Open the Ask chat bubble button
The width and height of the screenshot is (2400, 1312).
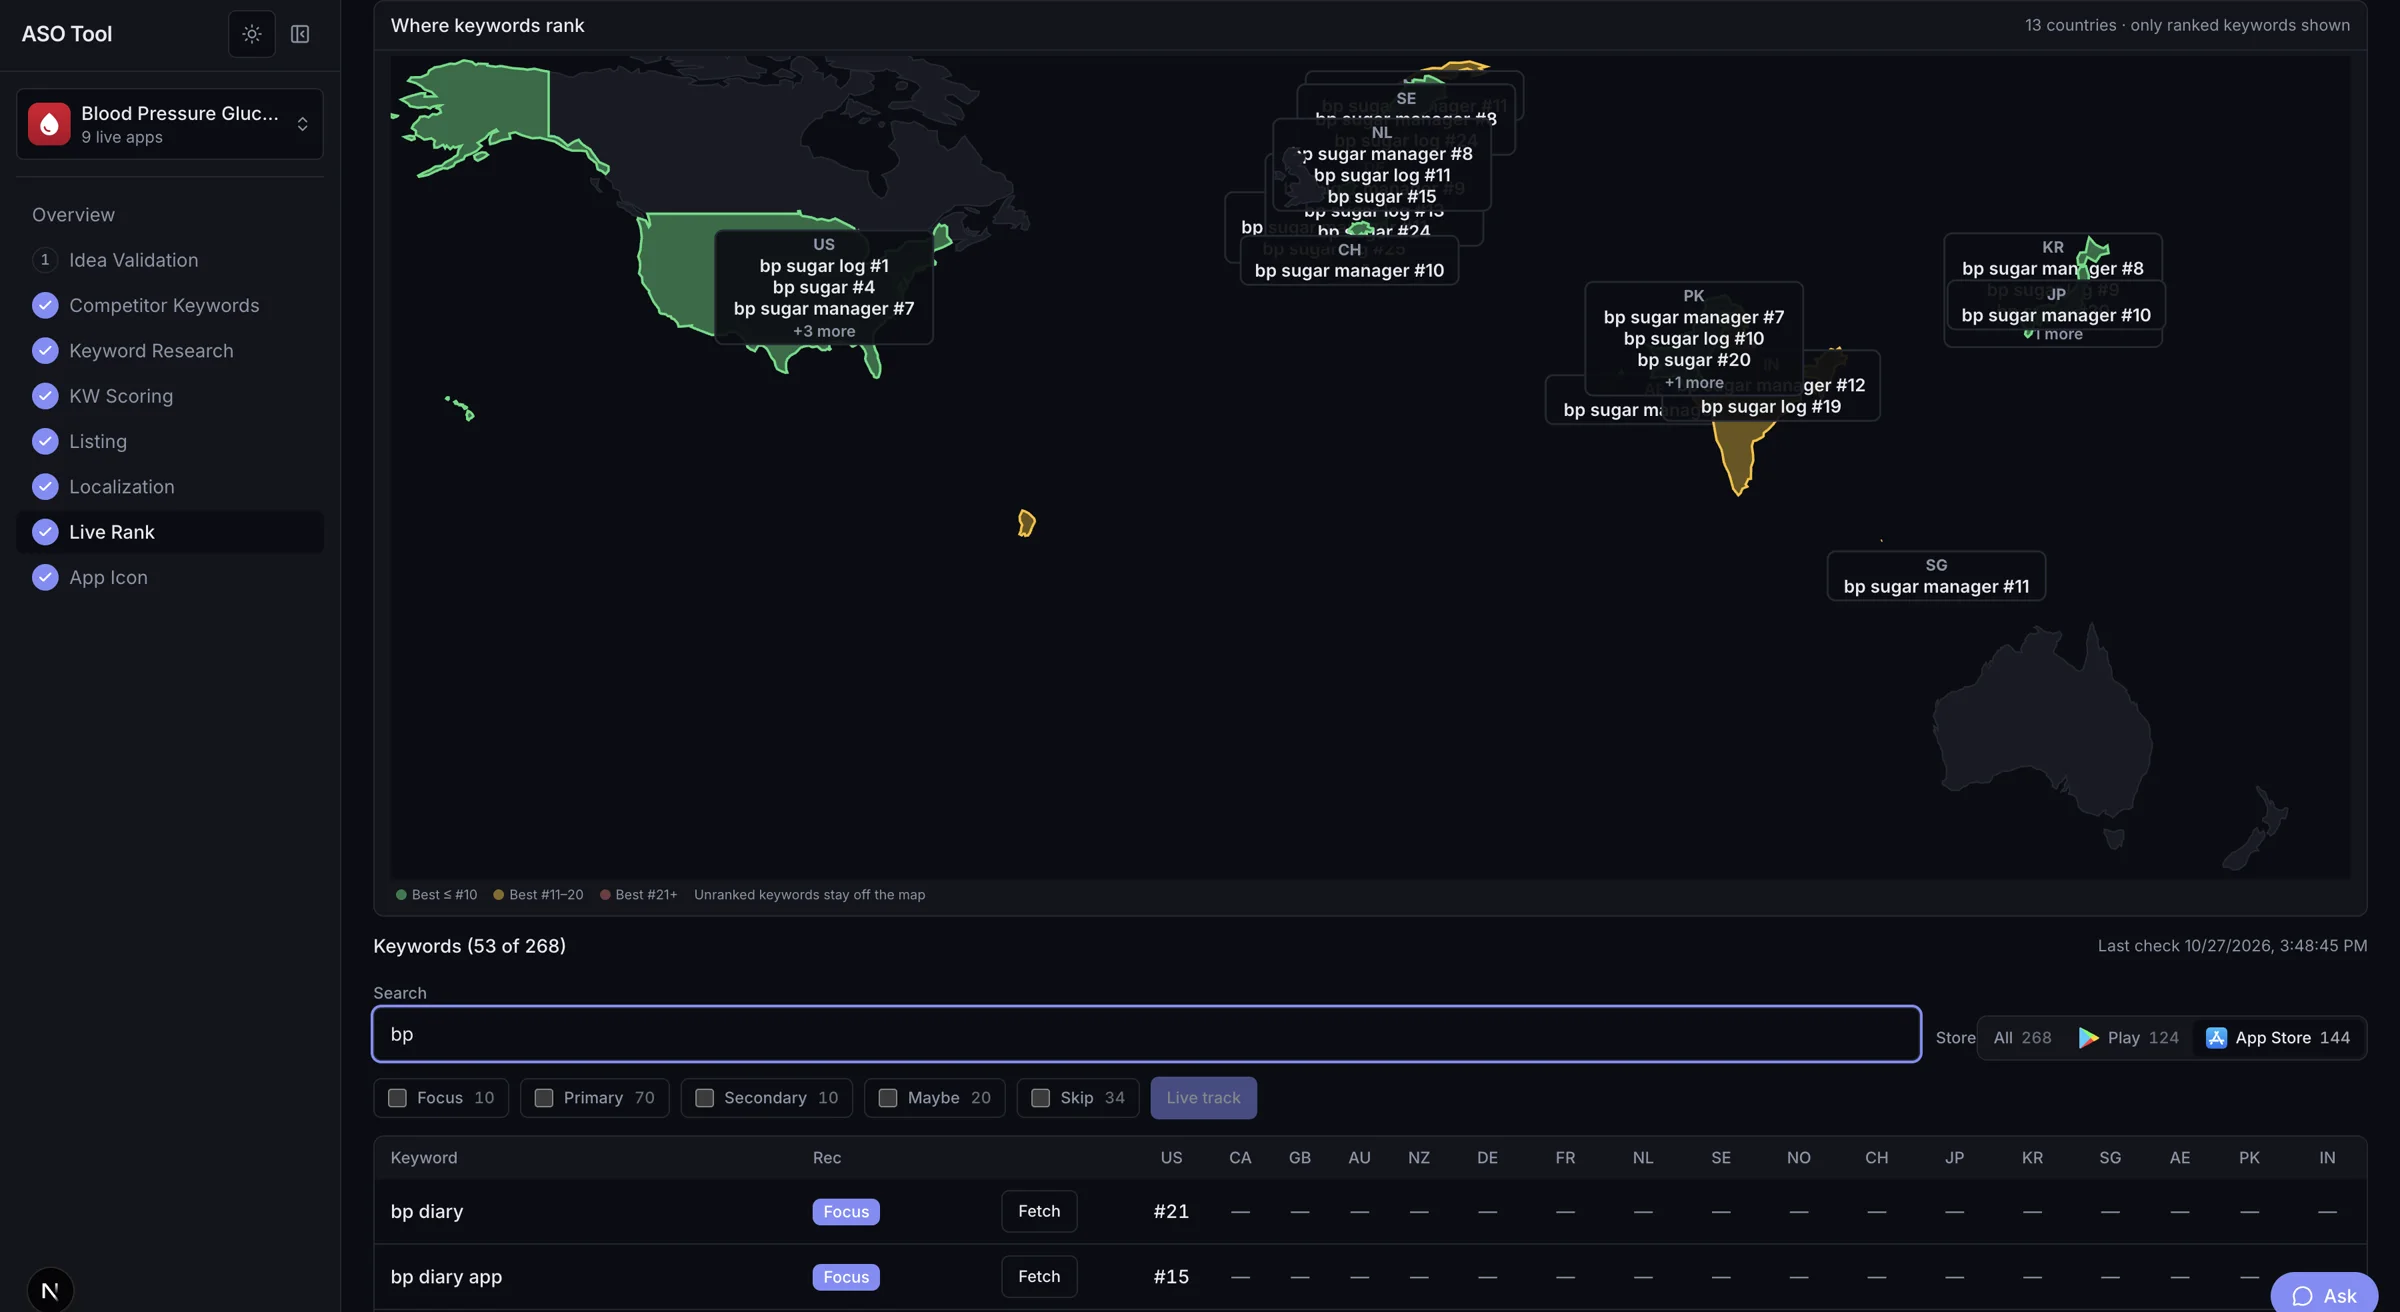2324,1295
